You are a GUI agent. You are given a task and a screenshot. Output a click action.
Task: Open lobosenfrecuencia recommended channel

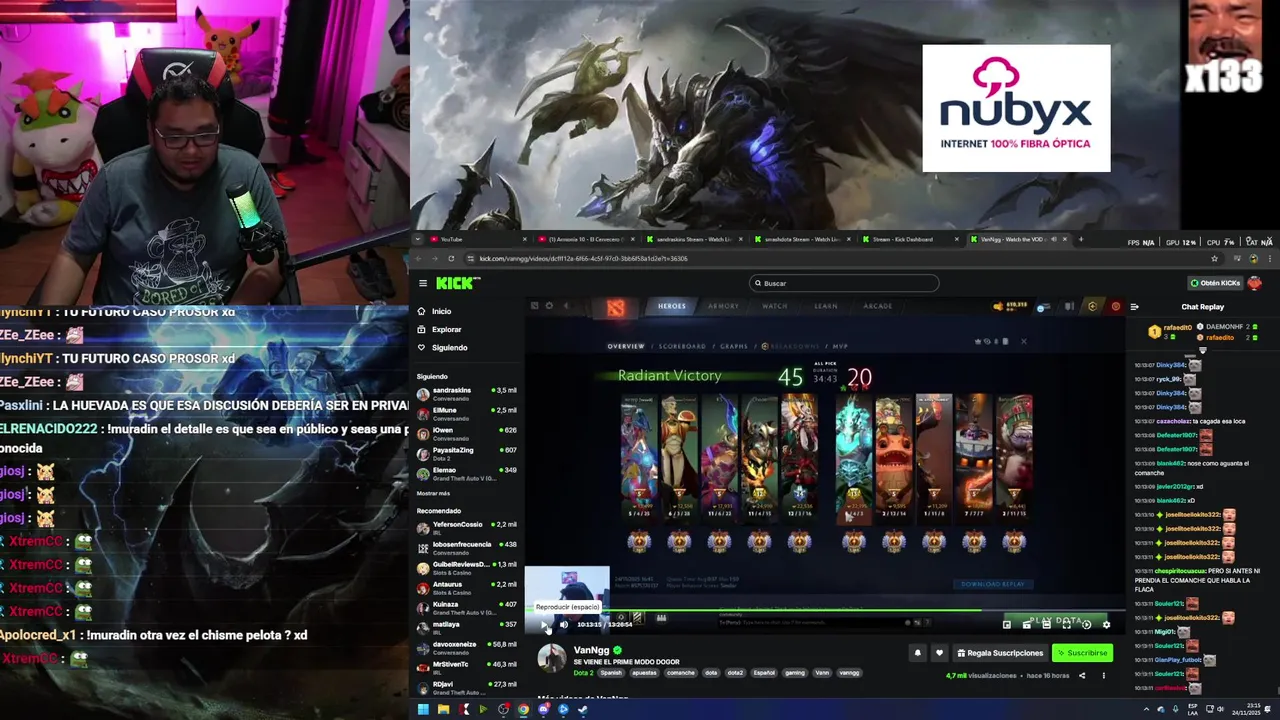pos(466,547)
